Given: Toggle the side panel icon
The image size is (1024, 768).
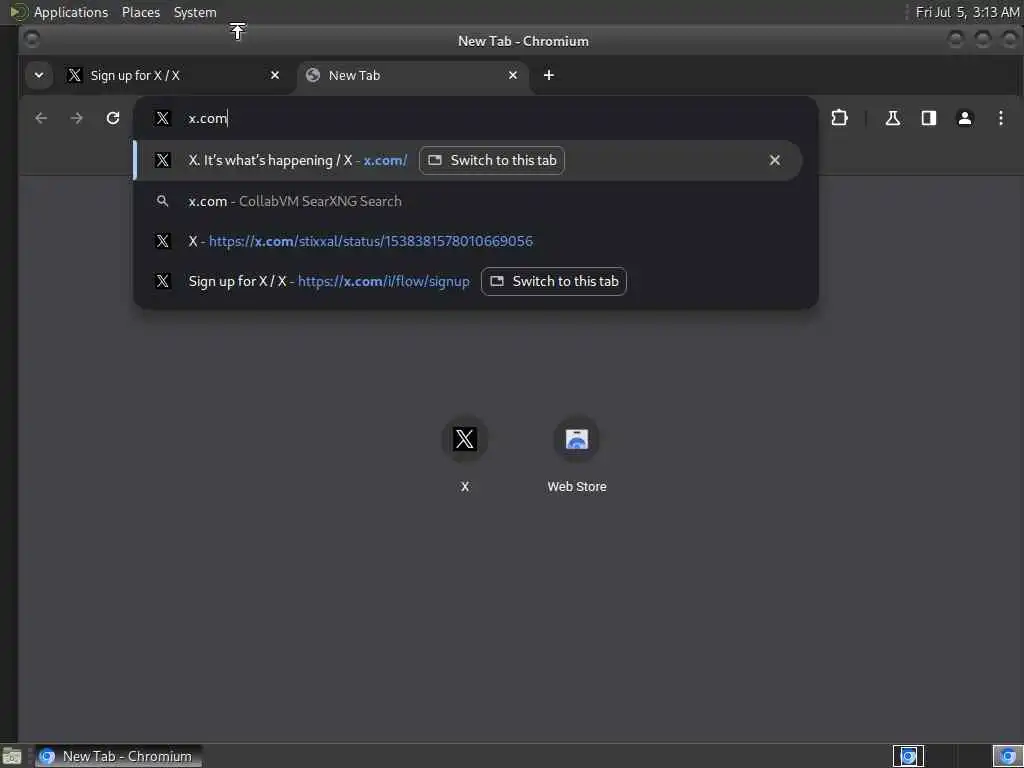Looking at the screenshot, I should (929, 118).
